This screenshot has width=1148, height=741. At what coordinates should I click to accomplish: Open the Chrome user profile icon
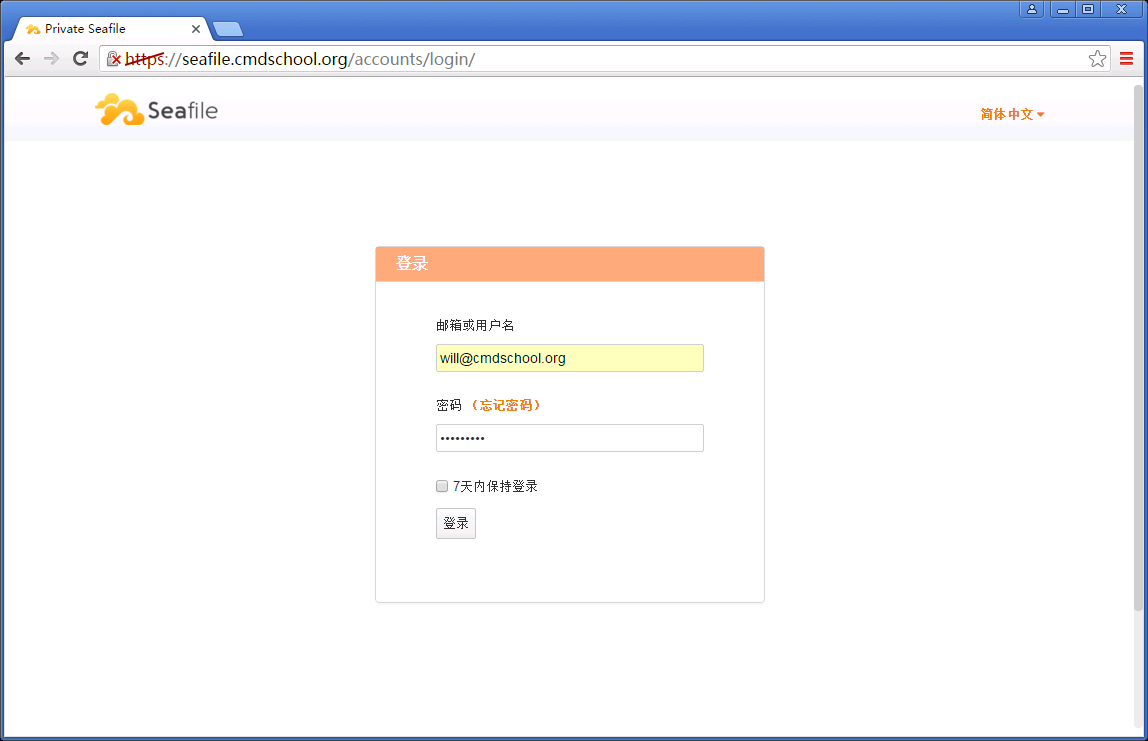[x=1031, y=9]
